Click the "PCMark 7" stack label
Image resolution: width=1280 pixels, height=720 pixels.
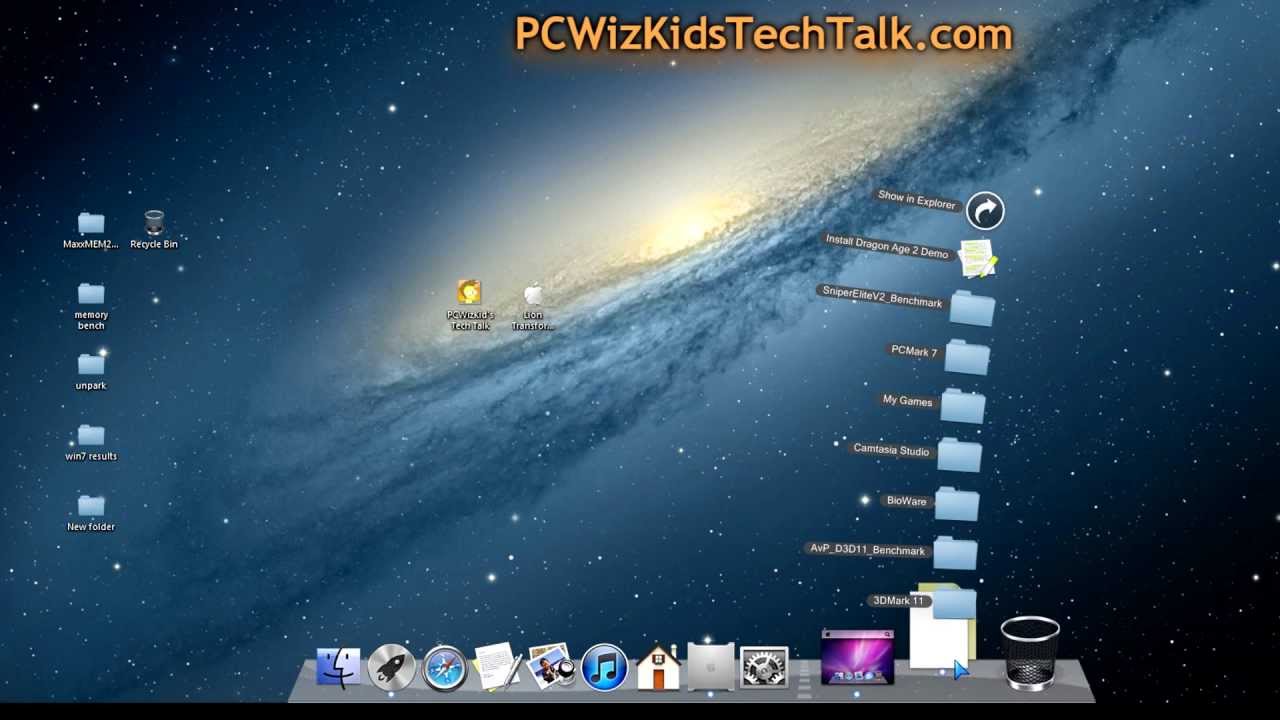(x=914, y=351)
